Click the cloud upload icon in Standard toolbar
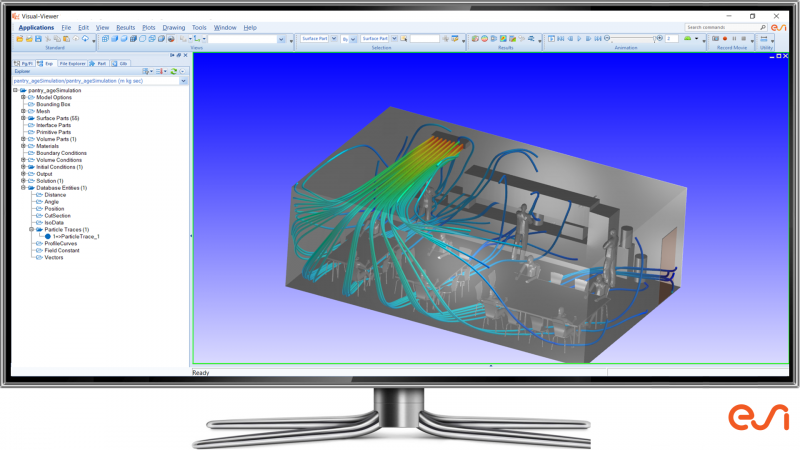 [x=76, y=39]
